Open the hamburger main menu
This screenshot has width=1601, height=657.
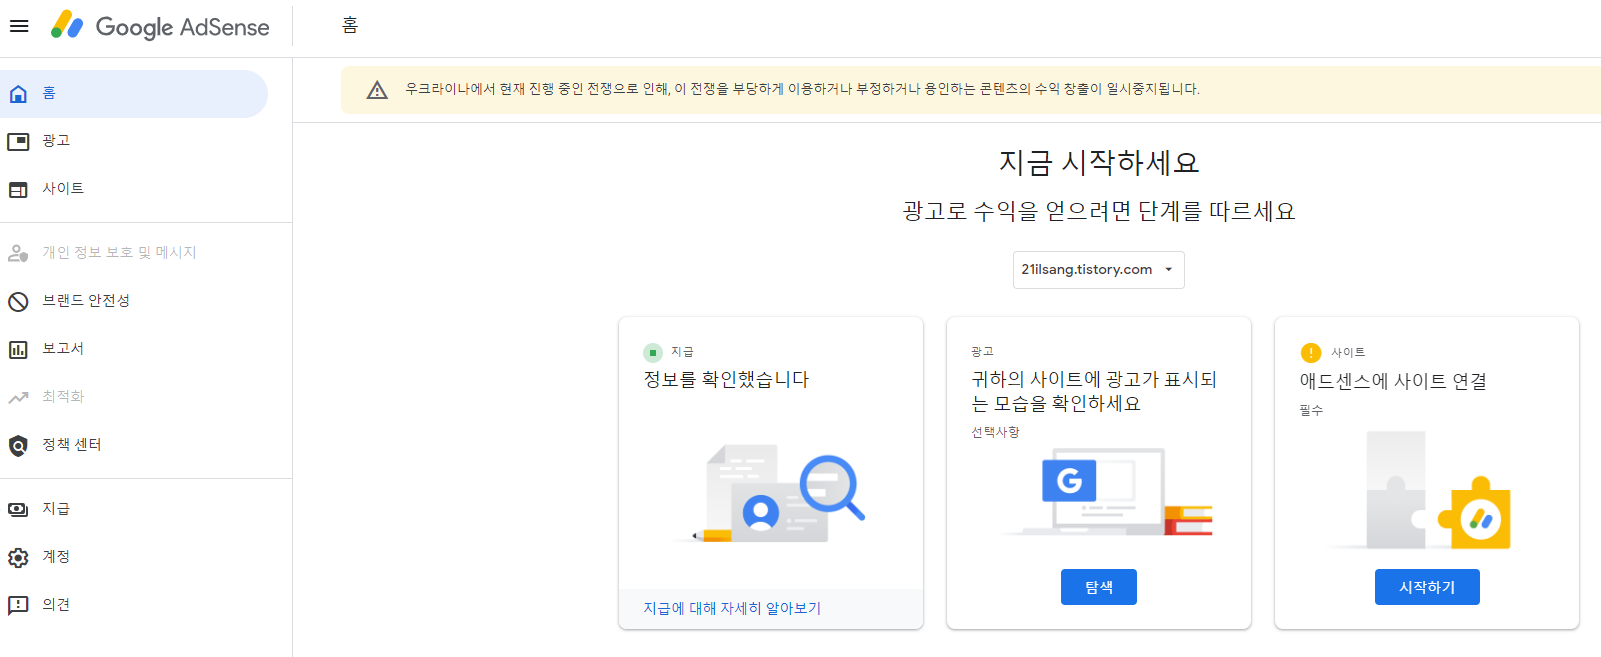tap(19, 26)
